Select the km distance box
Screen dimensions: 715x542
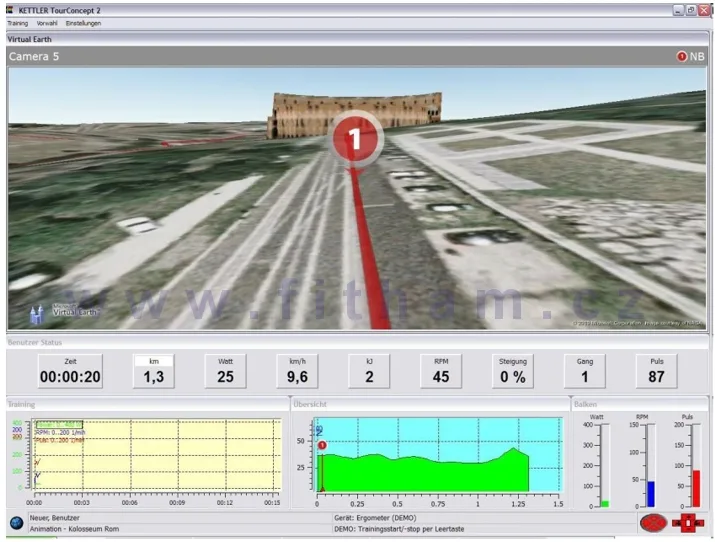click(154, 371)
